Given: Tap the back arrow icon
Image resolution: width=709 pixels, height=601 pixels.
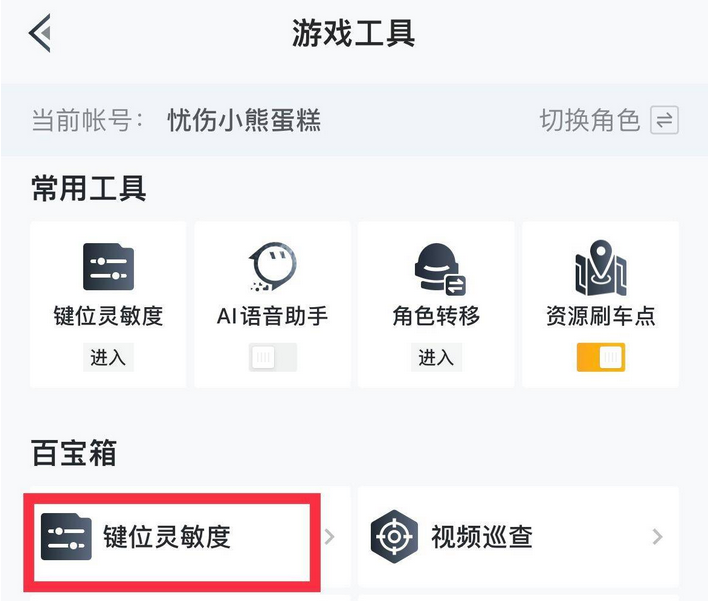Looking at the screenshot, I should click(x=40, y=34).
